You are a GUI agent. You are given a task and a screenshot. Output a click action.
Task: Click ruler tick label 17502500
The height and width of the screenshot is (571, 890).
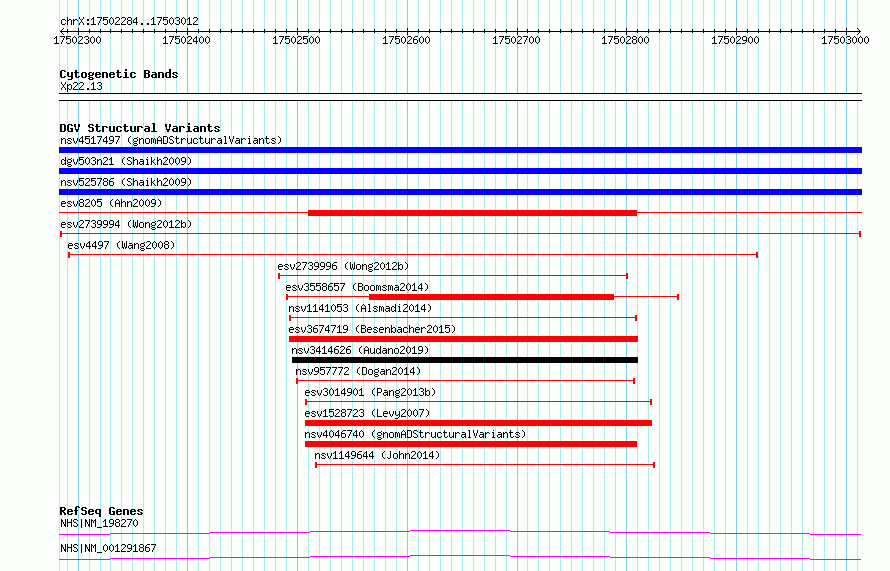click(x=296, y=40)
